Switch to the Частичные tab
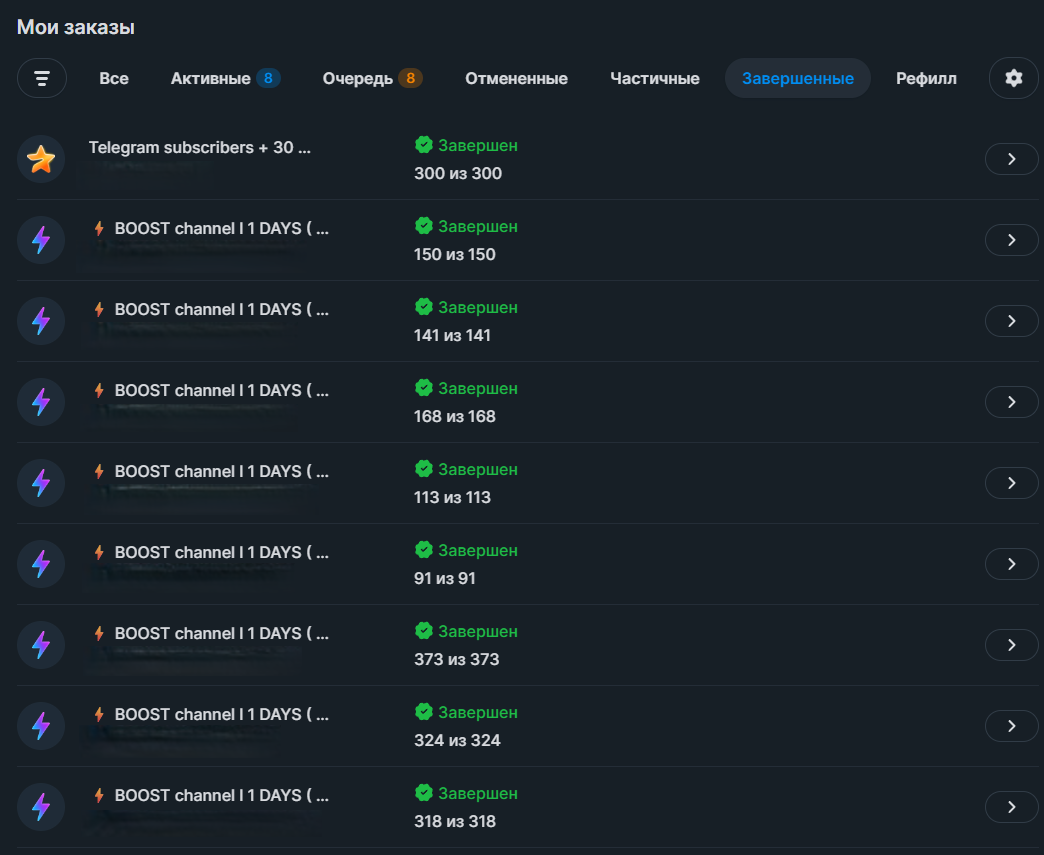This screenshot has width=1044, height=855. (x=654, y=79)
